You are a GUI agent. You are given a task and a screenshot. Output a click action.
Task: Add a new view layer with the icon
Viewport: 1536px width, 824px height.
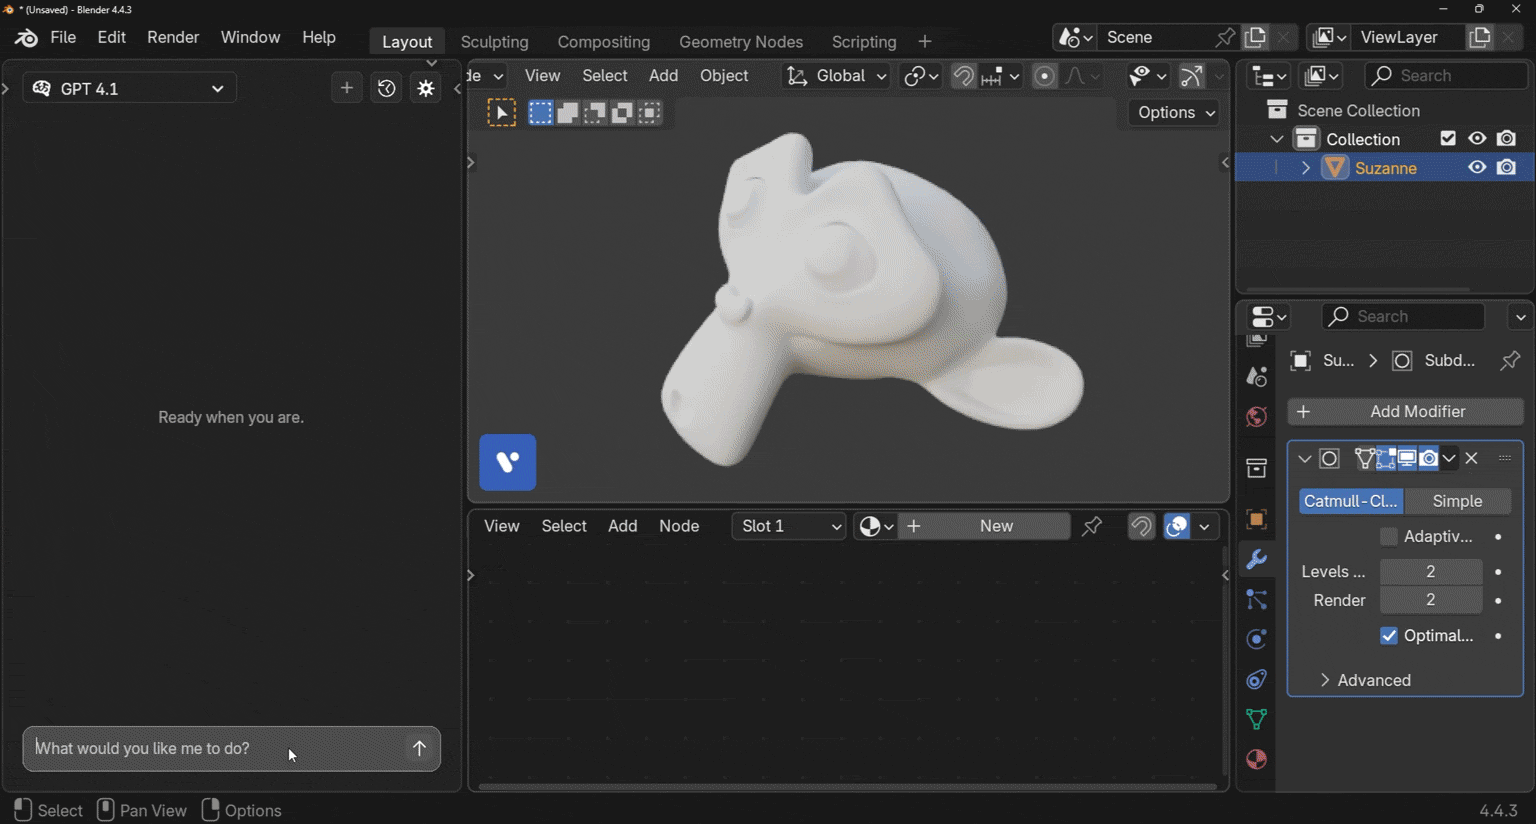(x=1480, y=37)
